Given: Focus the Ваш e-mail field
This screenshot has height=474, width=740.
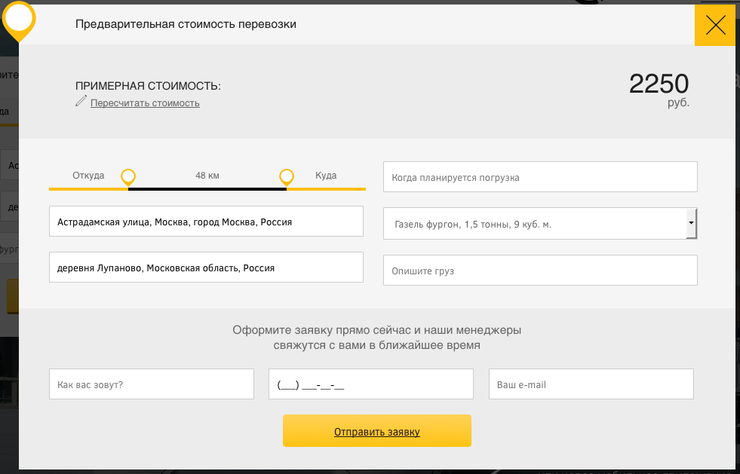Looking at the screenshot, I should [x=591, y=384].
